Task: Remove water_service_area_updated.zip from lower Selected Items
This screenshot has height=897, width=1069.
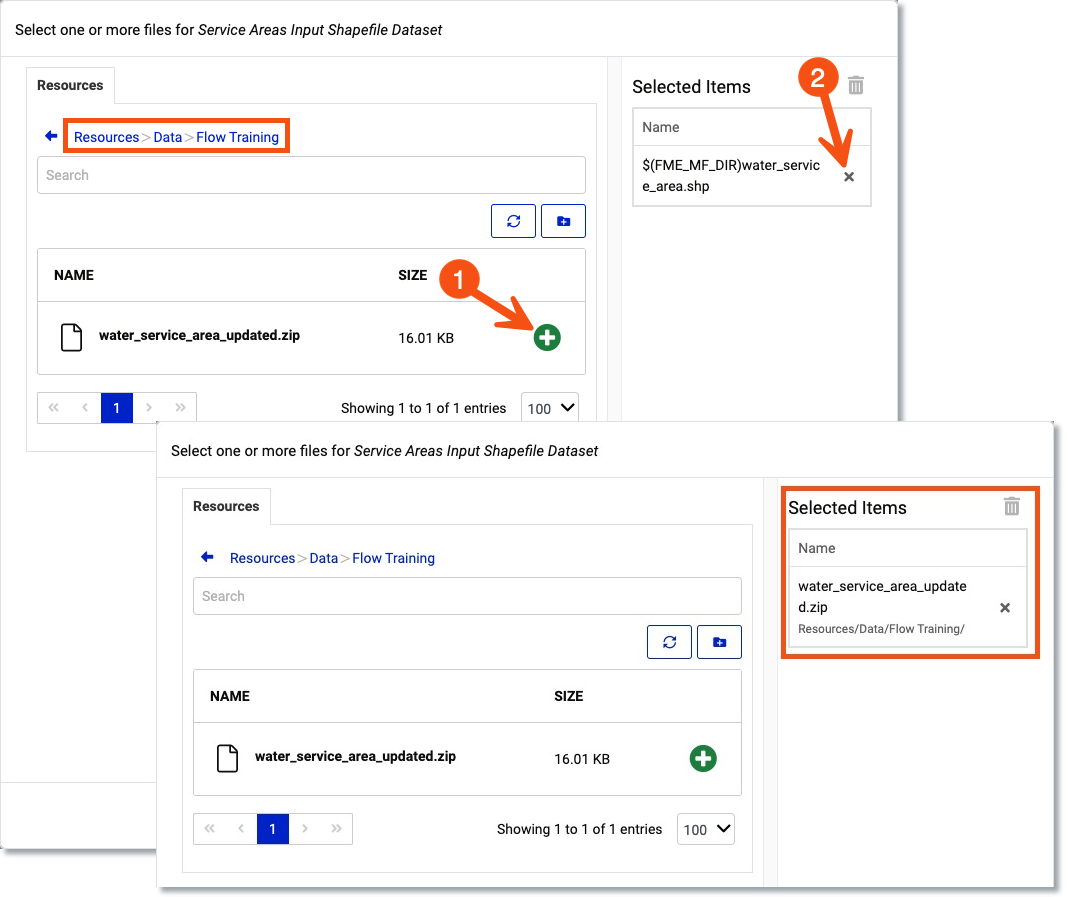Action: tap(1004, 606)
